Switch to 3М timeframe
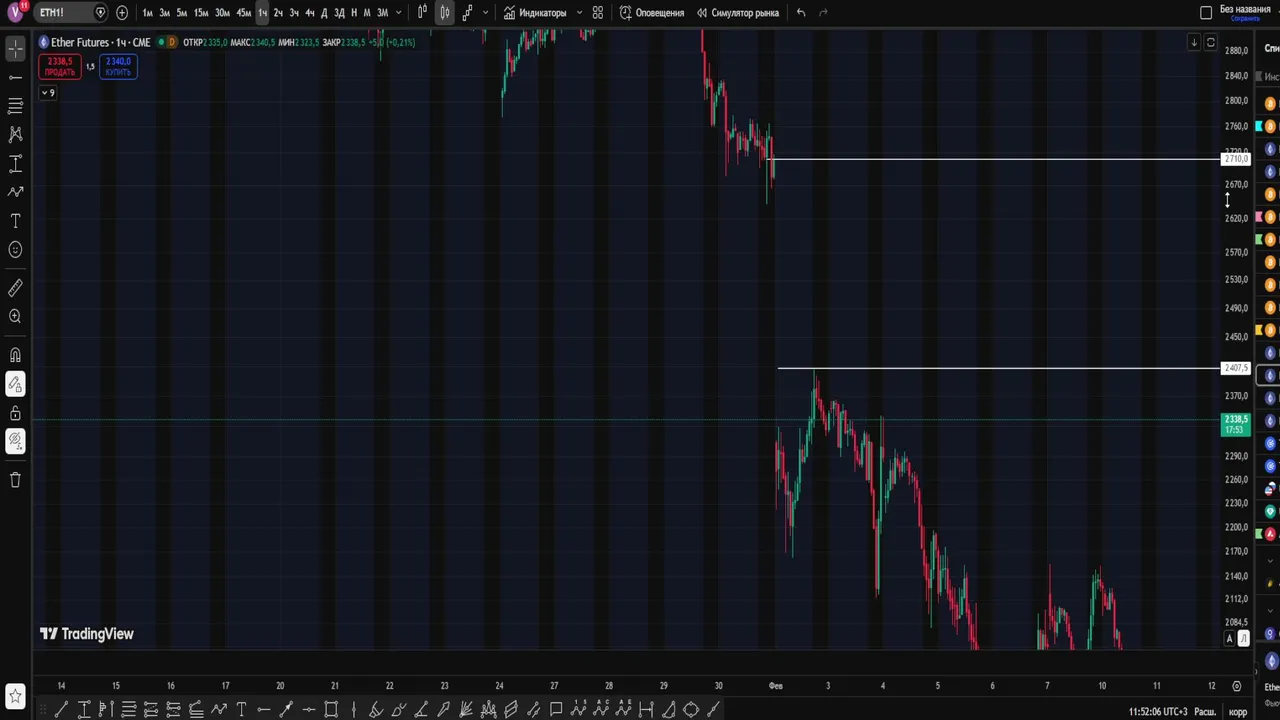The image size is (1280, 720). pyautogui.click(x=382, y=13)
